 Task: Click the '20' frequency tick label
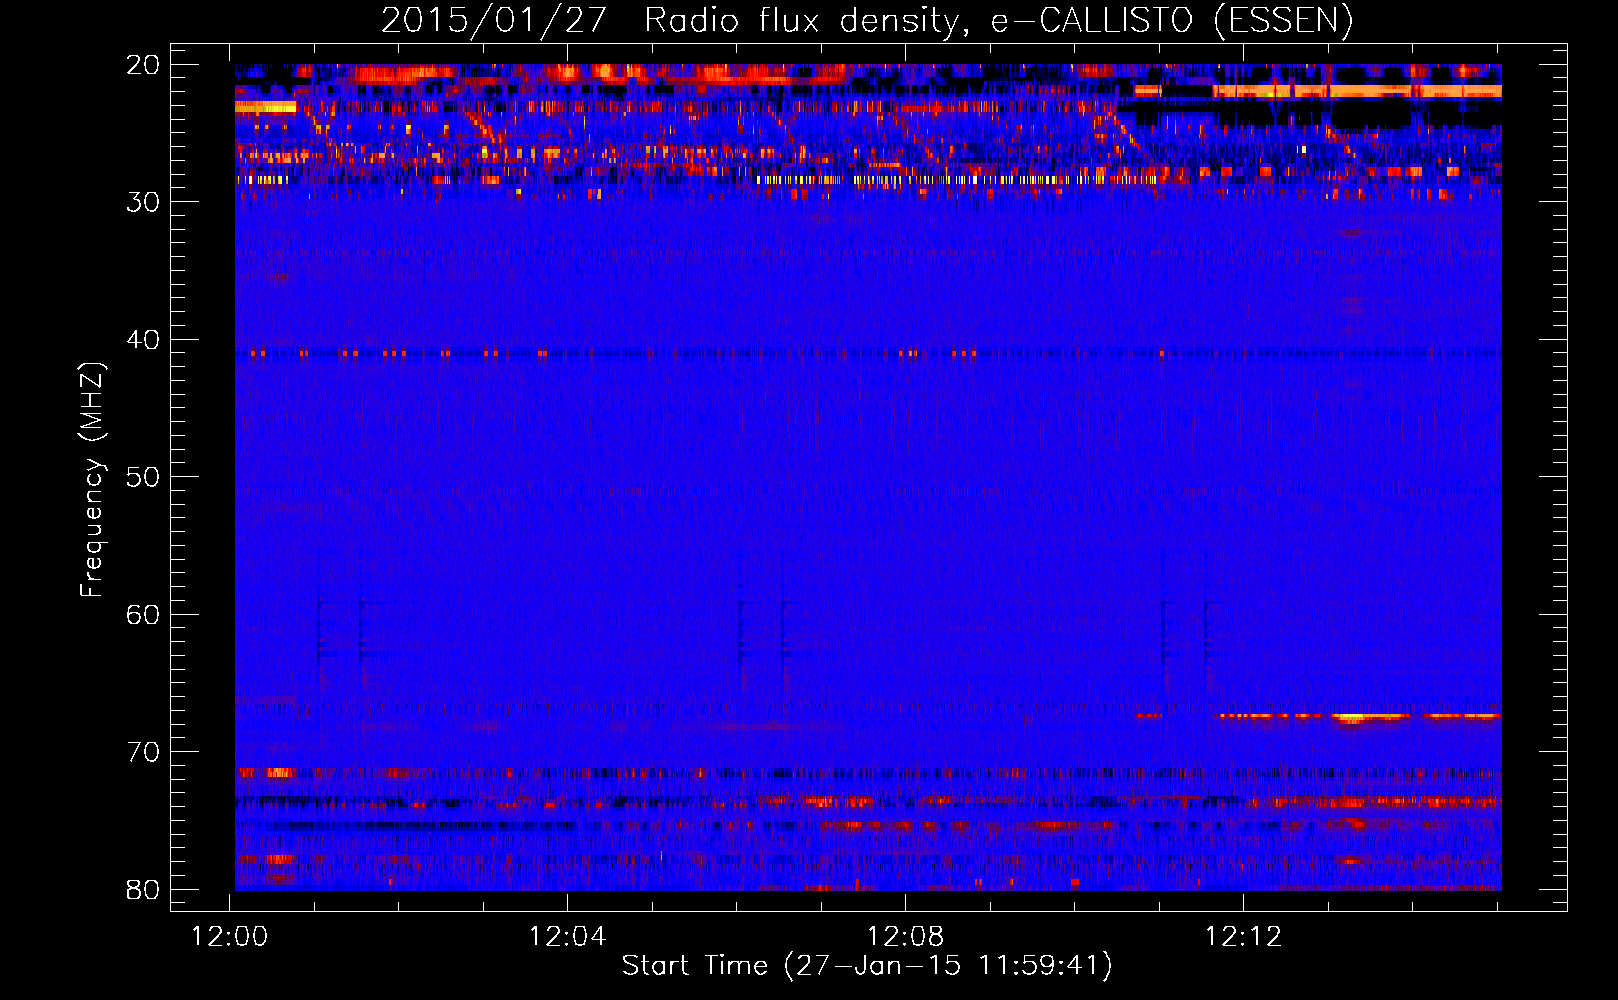point(143,65)
